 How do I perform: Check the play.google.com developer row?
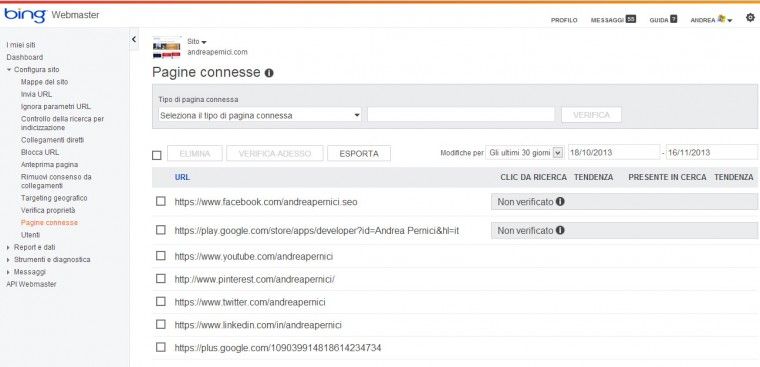(161, 230)
